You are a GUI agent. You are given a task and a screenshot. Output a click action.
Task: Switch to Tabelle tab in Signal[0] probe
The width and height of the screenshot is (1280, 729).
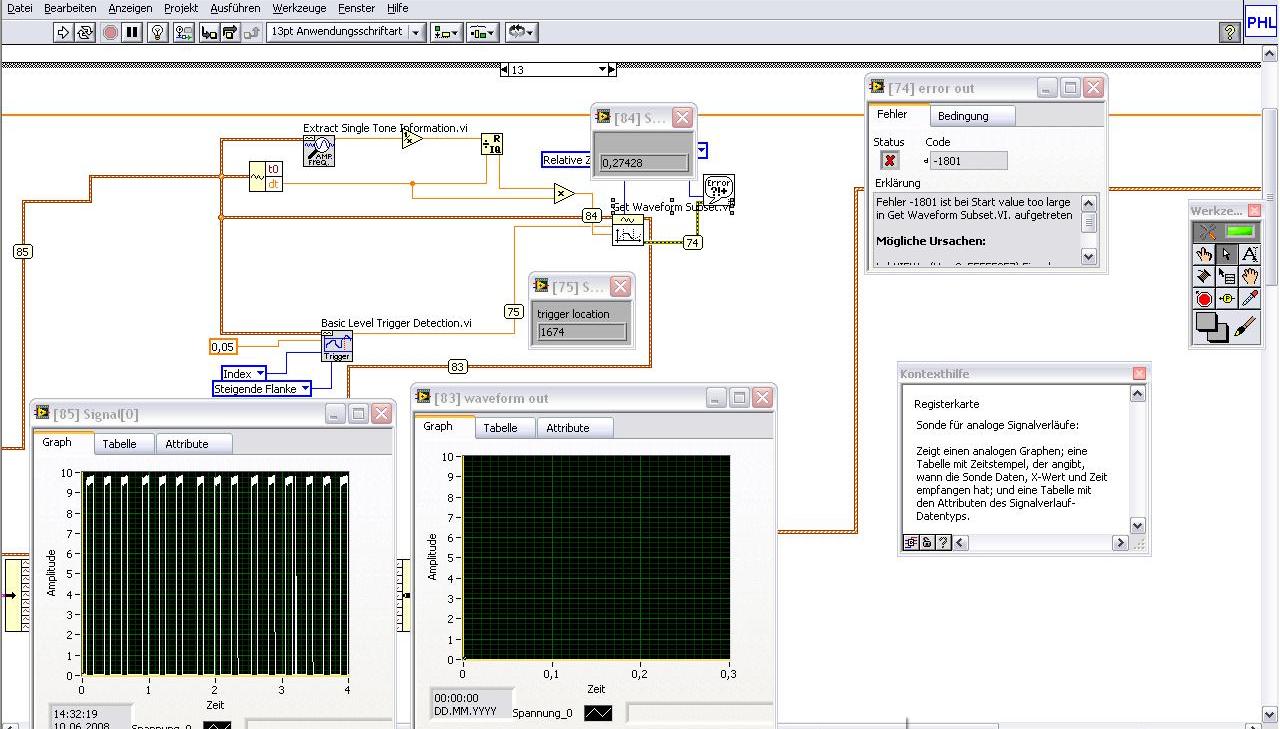(x=119, y=444)
